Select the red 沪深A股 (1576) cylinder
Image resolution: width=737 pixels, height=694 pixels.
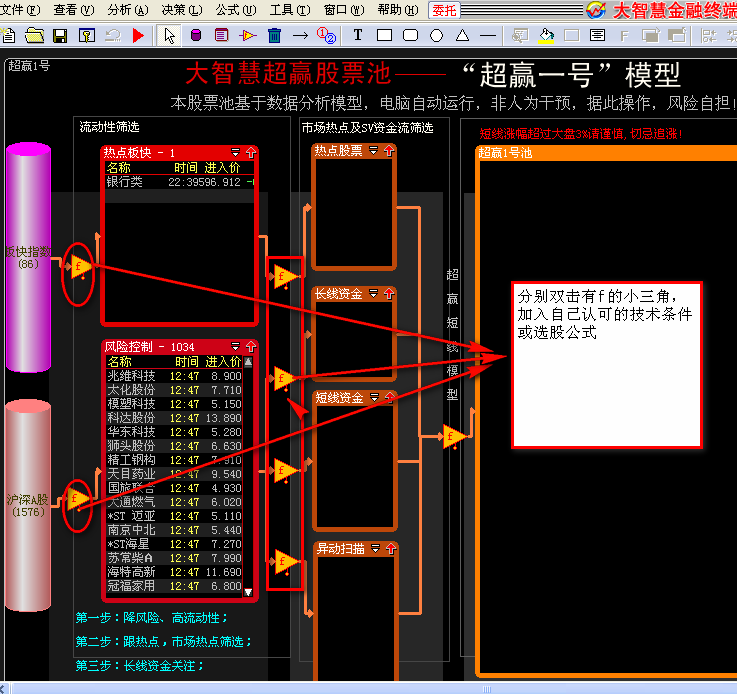[x=28, y=505]
